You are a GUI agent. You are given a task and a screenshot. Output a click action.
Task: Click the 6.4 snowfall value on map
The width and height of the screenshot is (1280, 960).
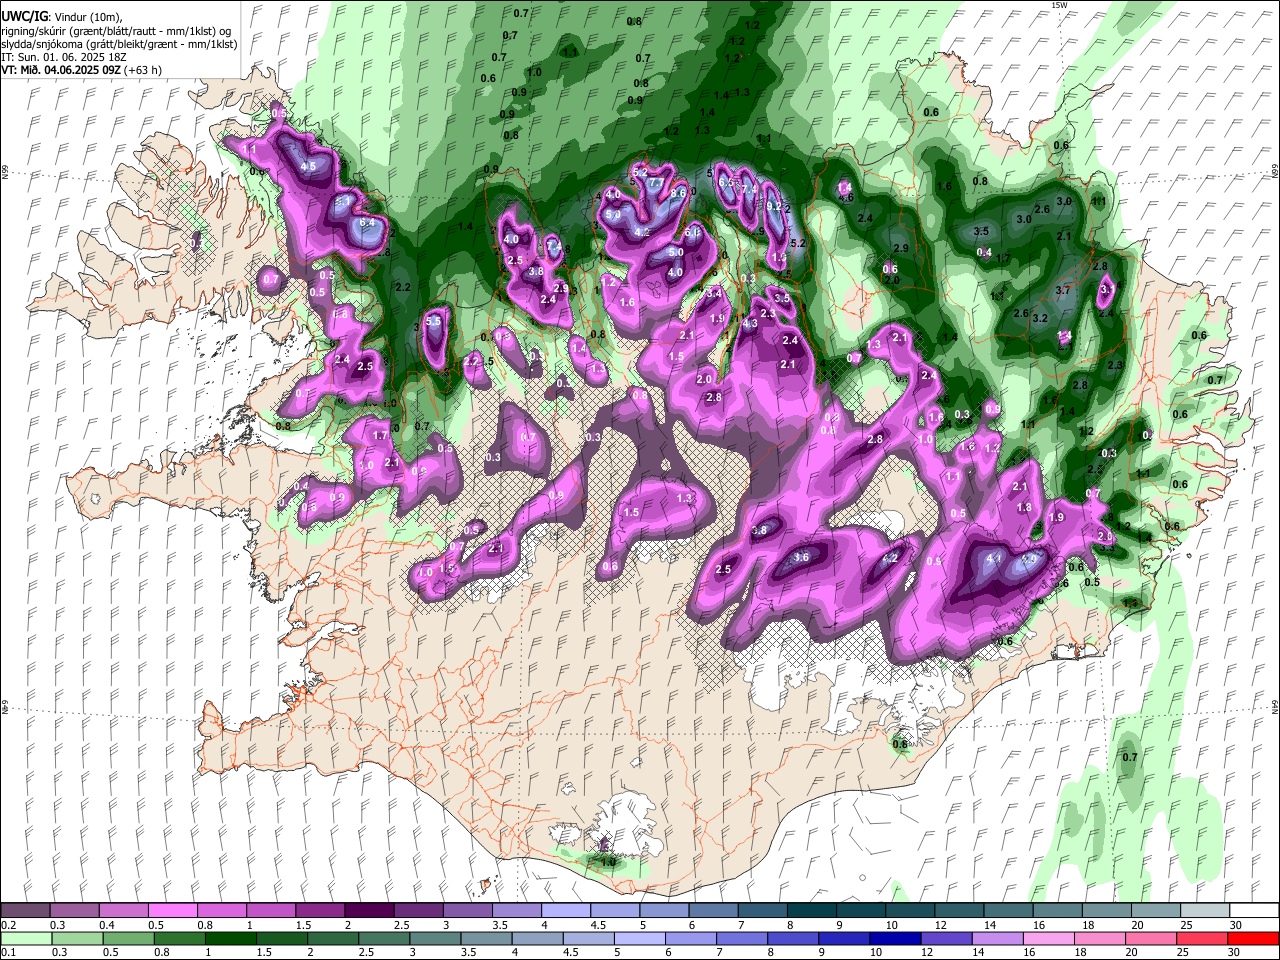coord(367,223)
